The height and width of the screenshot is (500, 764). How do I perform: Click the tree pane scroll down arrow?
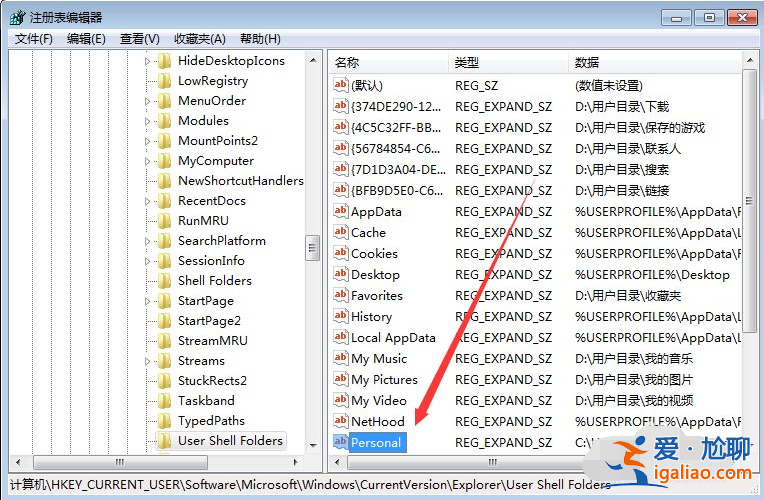click(313, 445)
